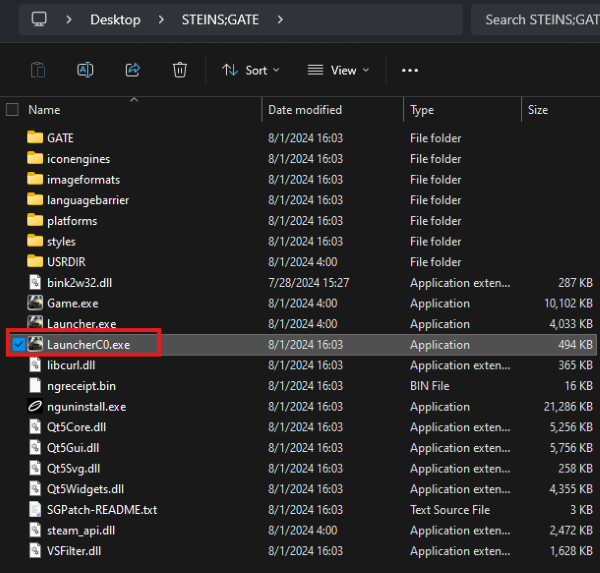This screenshot has height=573, width=600.
Task: Open the View dropdown menu
Action: click(339, 70)
